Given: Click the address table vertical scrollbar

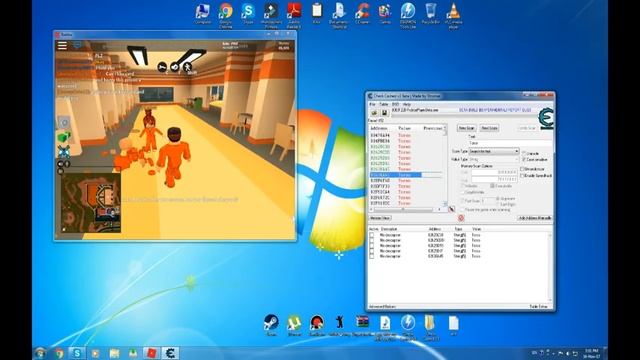Looking at the screenshot, I should pos(550,267).
